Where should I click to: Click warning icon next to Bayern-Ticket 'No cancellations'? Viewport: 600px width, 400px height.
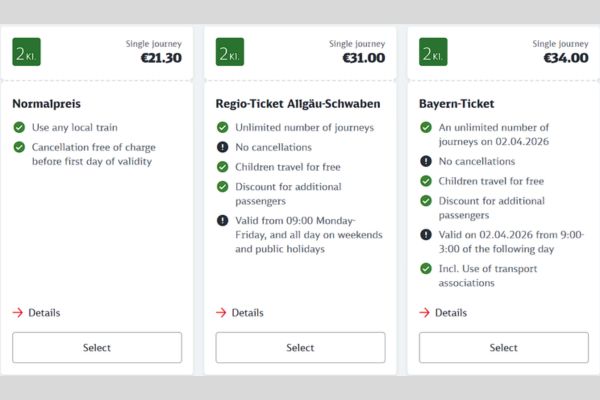pyautogui.click(x=425, y=161)
